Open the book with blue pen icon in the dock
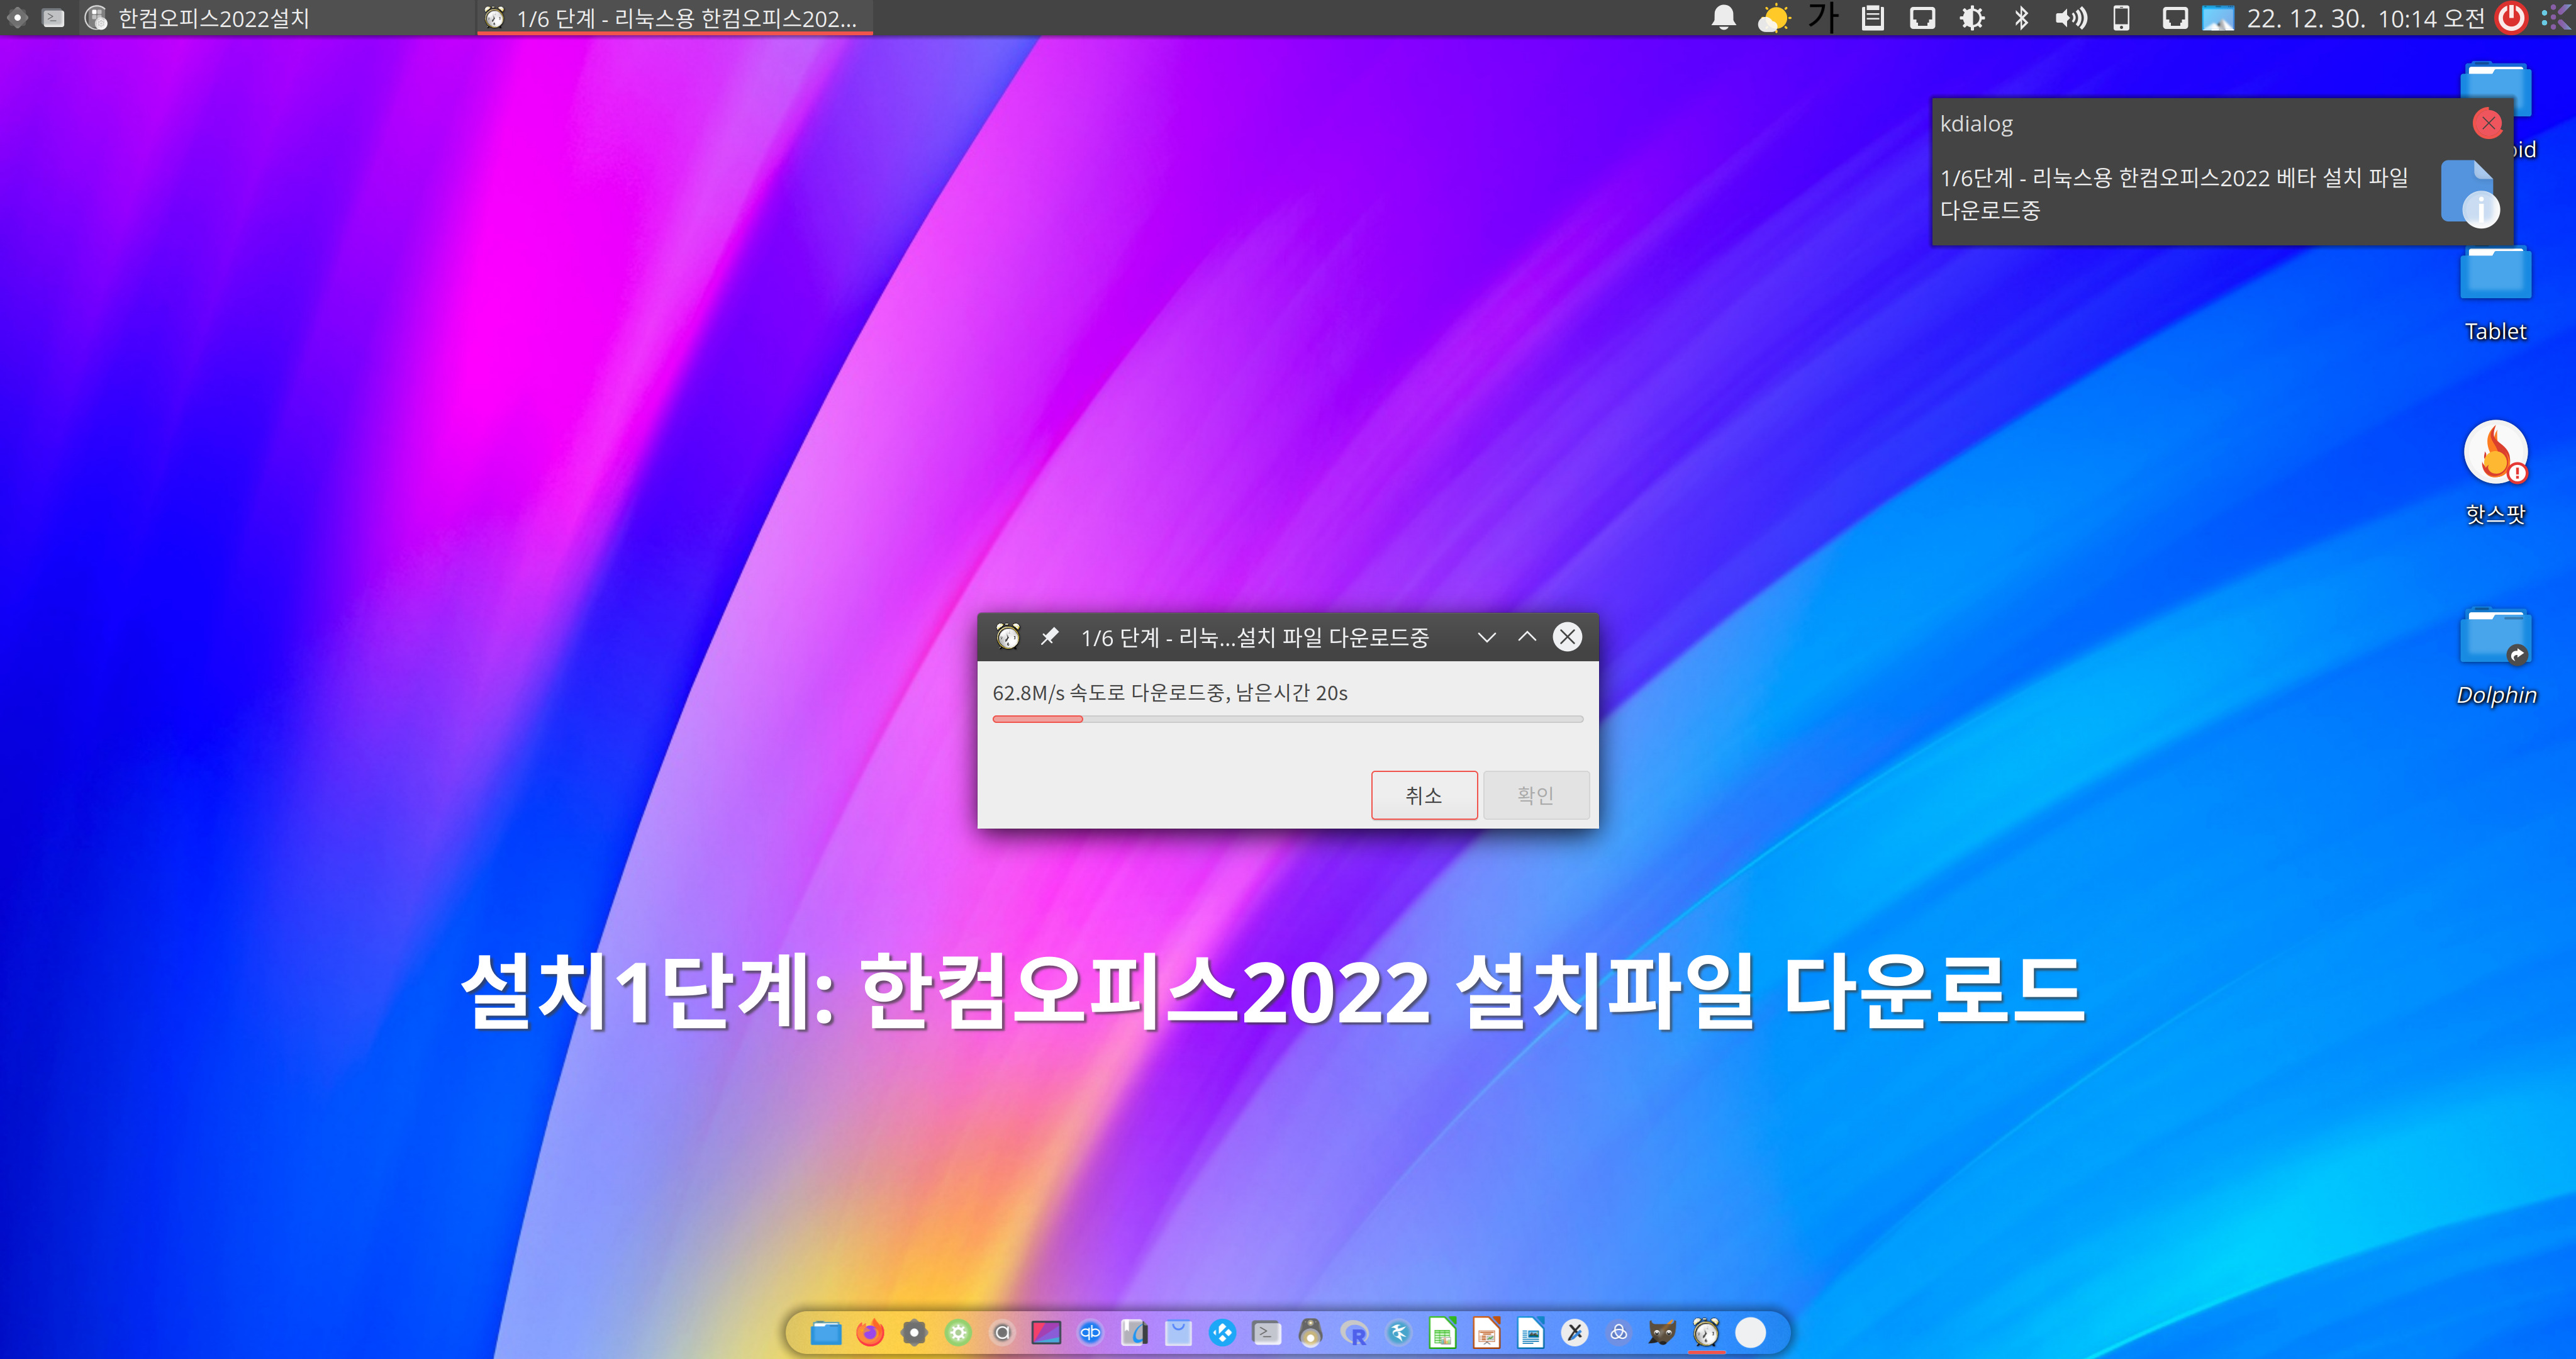 (1134, 1332)
